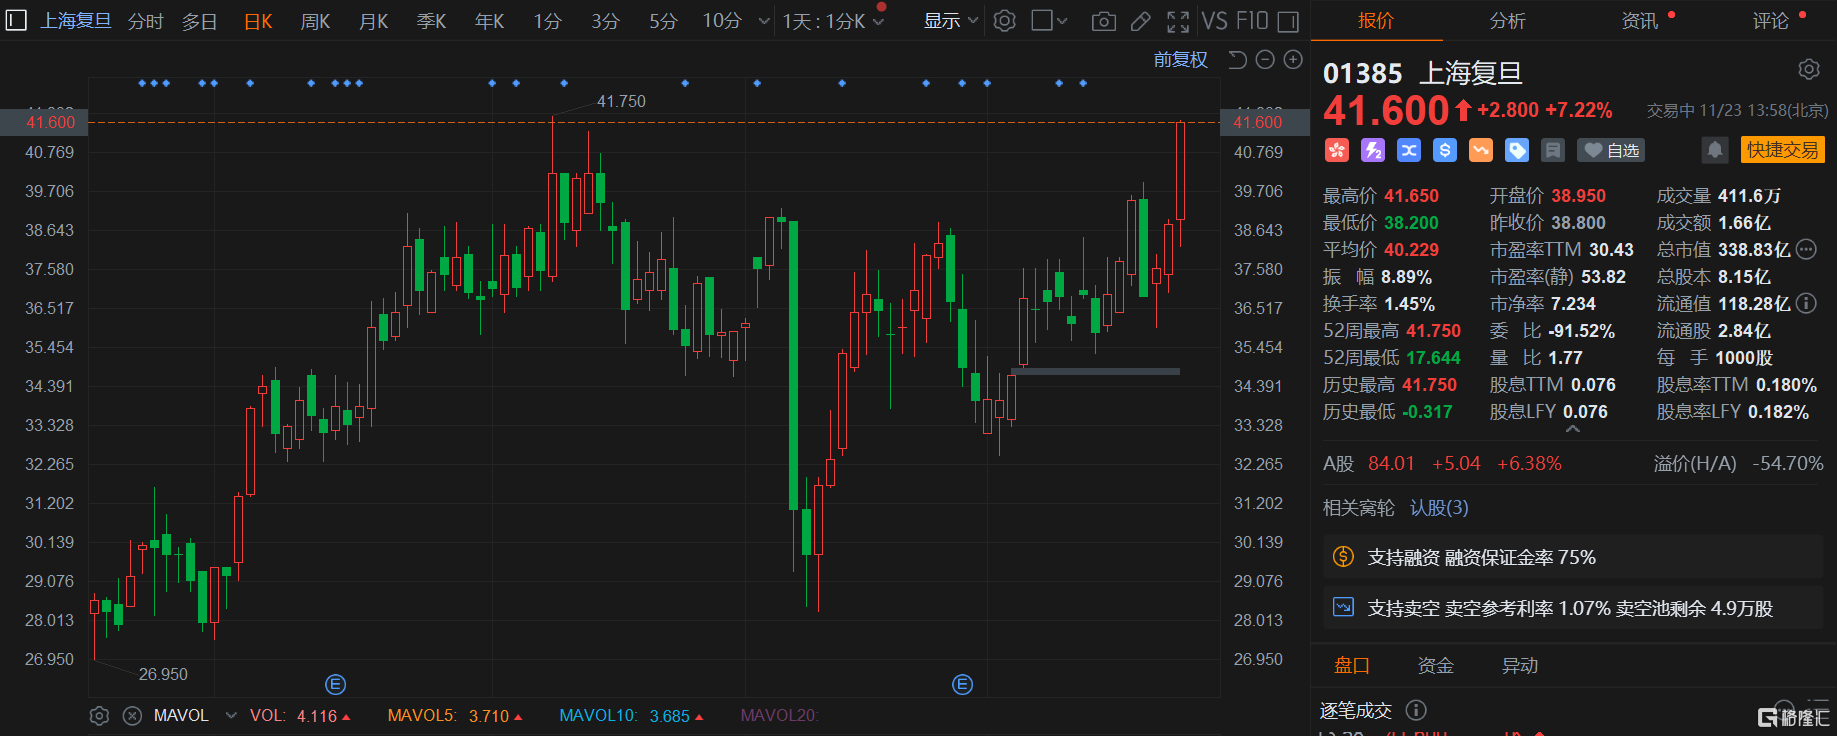Open 1天:1分K period dropdown

click(x=833, y=21)
